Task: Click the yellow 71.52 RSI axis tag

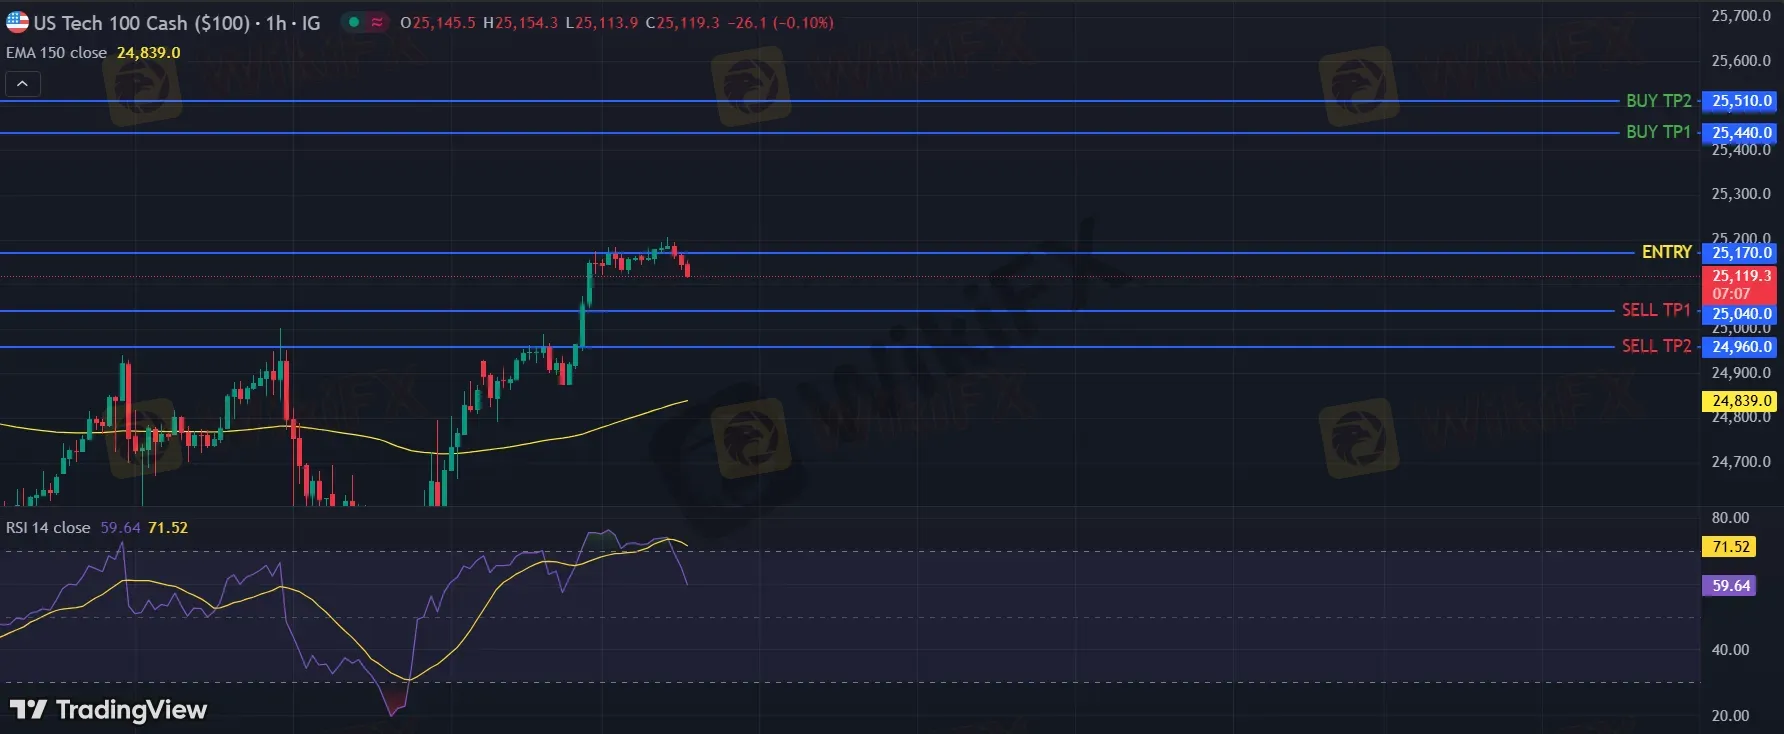Action: 1731,547
